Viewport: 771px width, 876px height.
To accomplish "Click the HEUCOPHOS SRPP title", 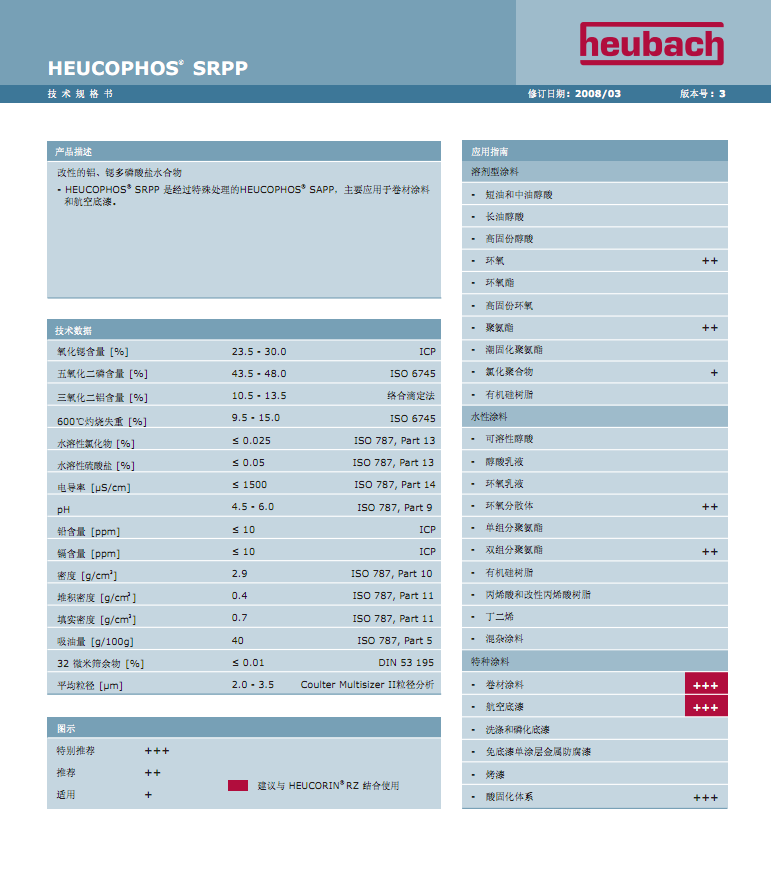I will (148, 69).
